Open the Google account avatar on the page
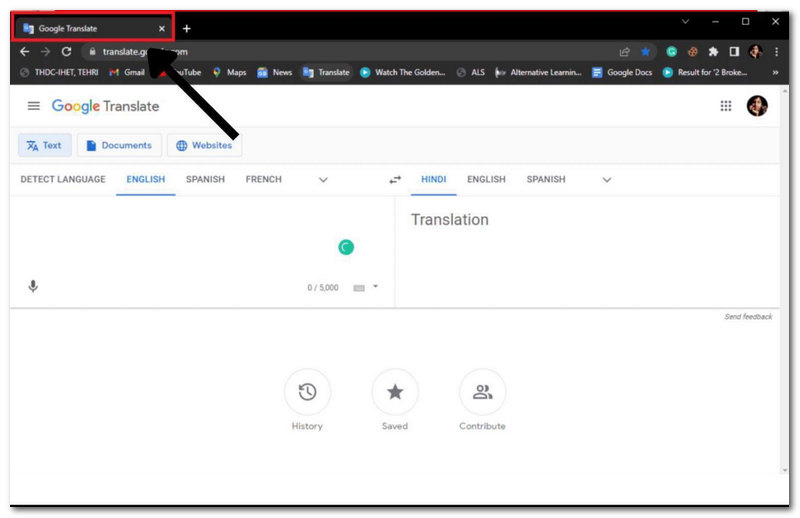 click(x=757, y=106)
